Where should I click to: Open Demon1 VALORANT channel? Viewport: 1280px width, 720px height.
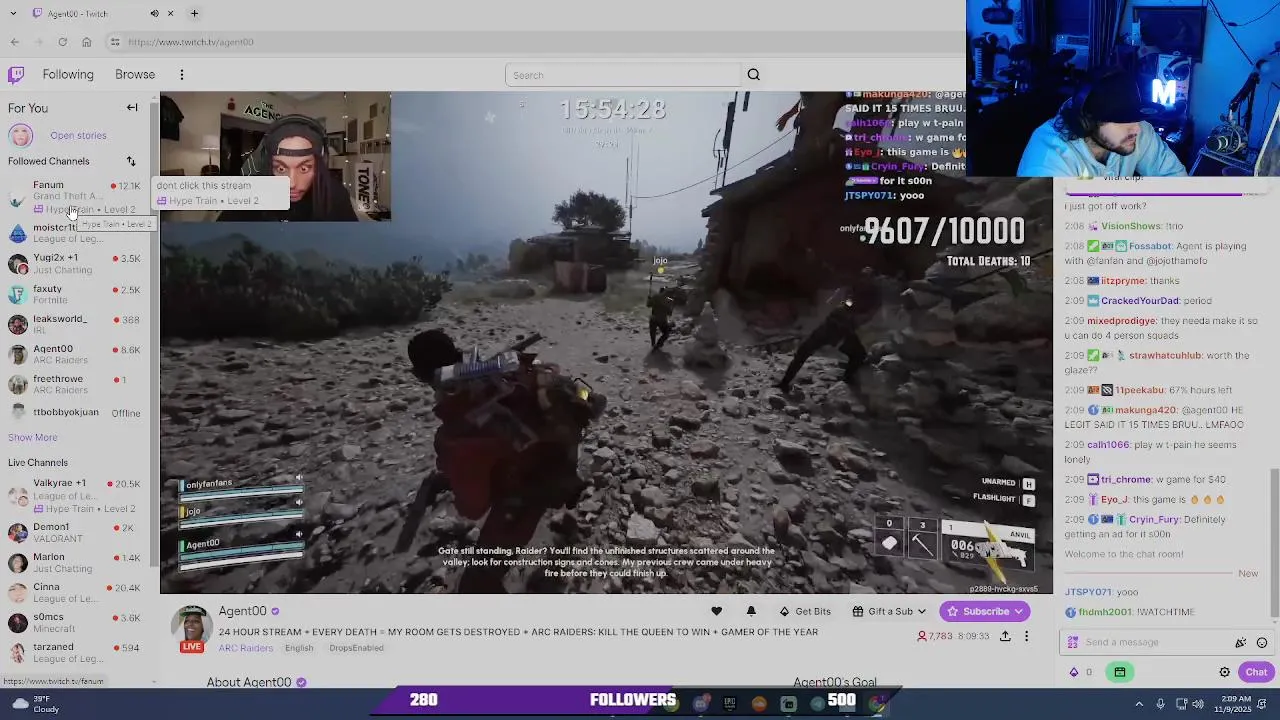[75, 532]
